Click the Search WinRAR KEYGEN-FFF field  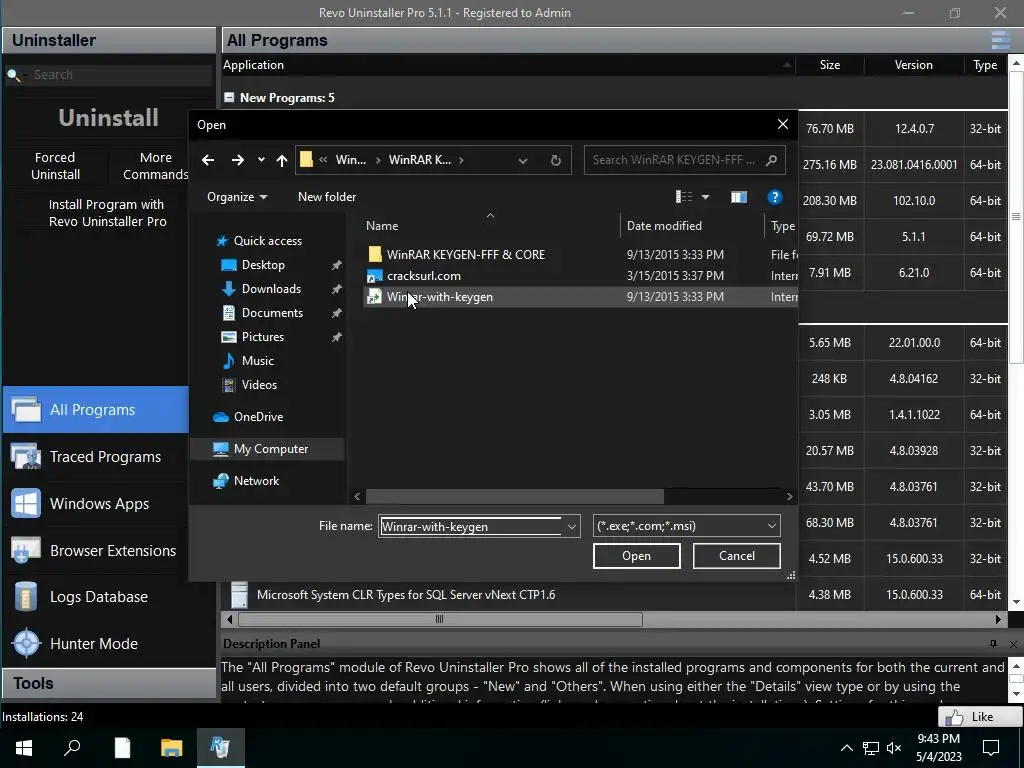[x=684, y=160]
